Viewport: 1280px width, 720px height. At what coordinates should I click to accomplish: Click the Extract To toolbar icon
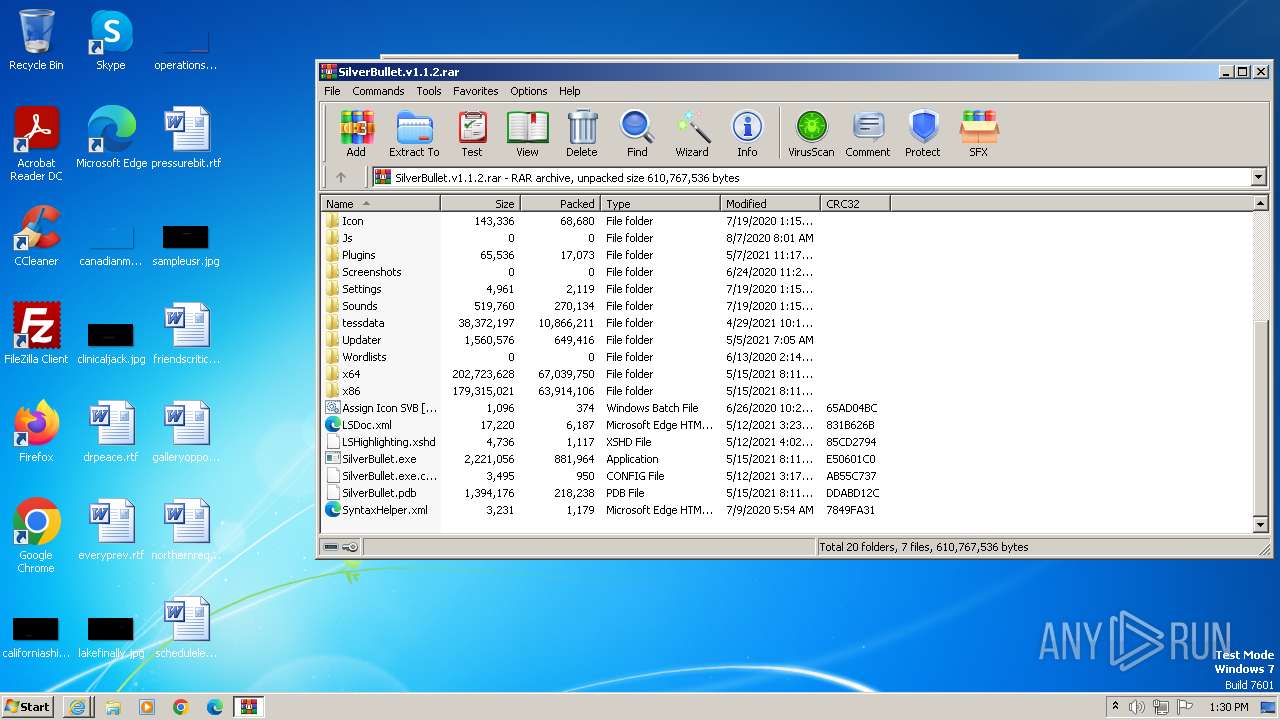(414, 134)
